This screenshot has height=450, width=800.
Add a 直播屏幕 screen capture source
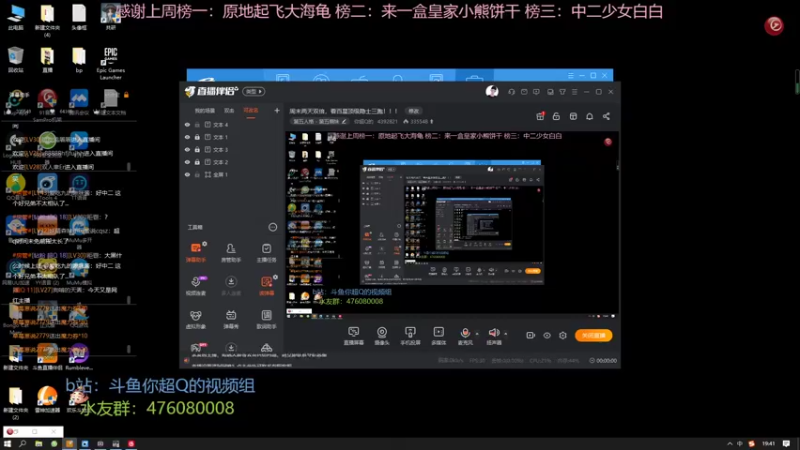(x=354, y=336)
